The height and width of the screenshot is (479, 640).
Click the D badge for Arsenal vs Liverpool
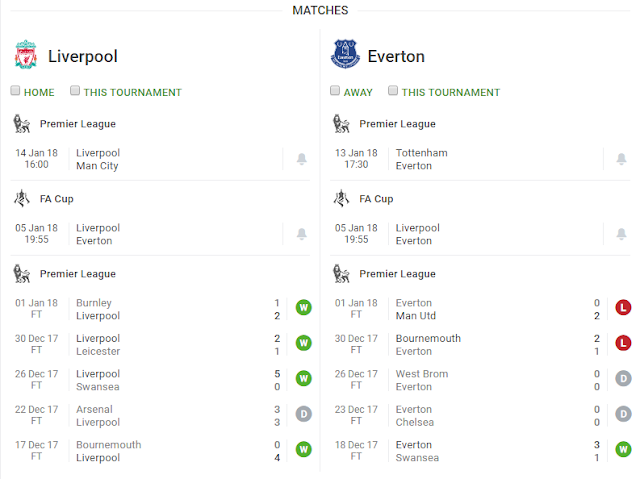tap(304, 414)
